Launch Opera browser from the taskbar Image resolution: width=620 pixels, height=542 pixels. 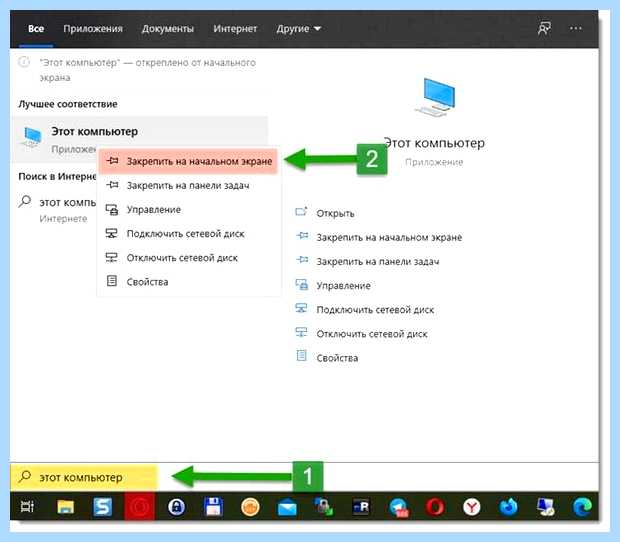click(435, 507)
